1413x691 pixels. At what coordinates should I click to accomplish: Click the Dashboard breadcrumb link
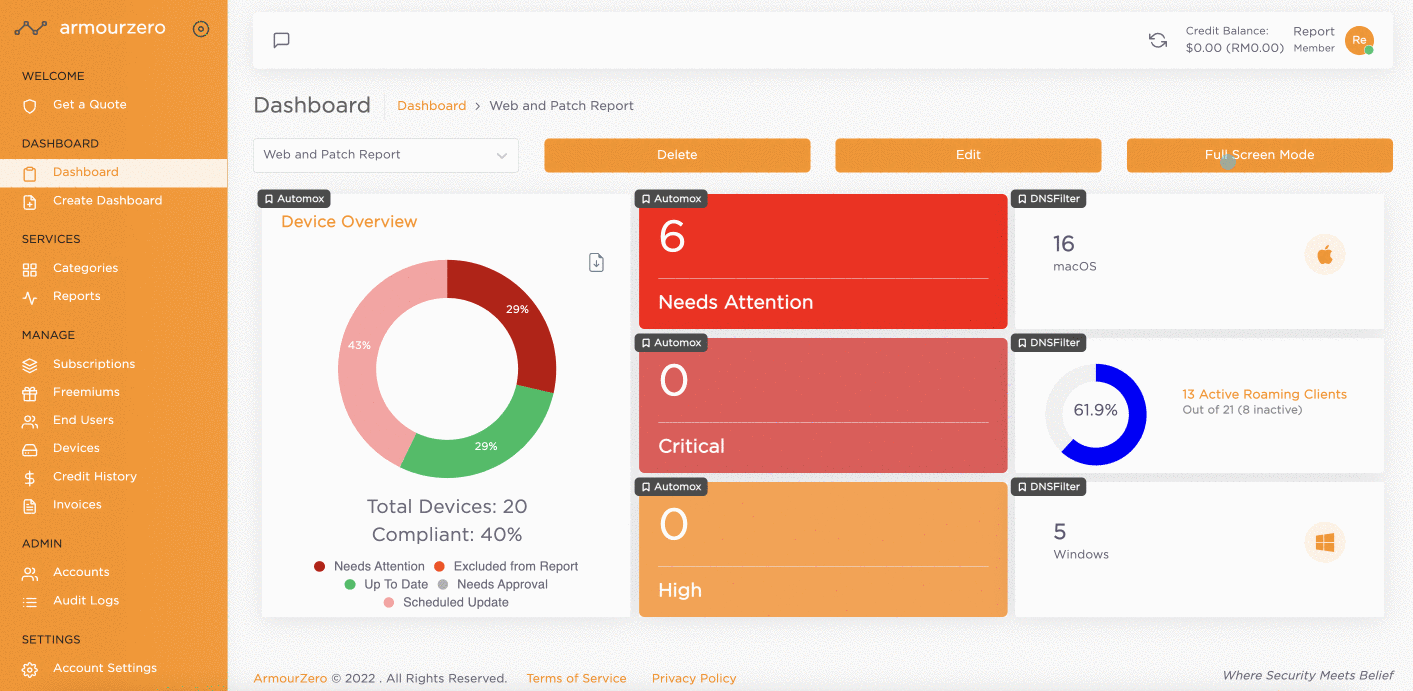point(432,106)
